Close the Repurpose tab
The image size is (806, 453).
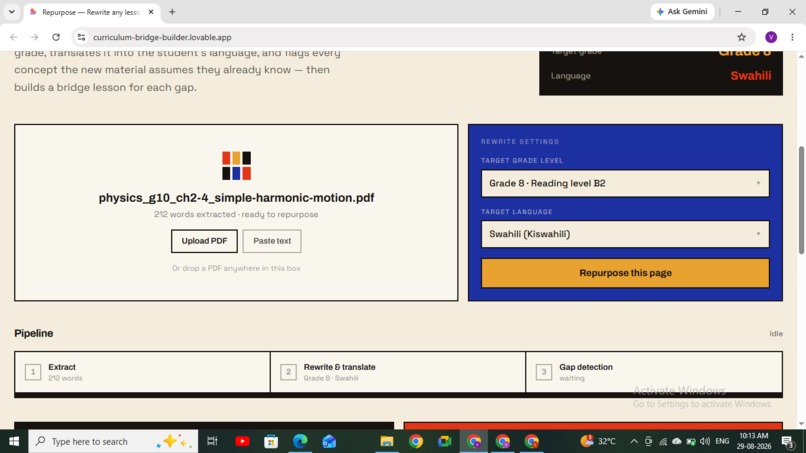(x=151, y=12)
